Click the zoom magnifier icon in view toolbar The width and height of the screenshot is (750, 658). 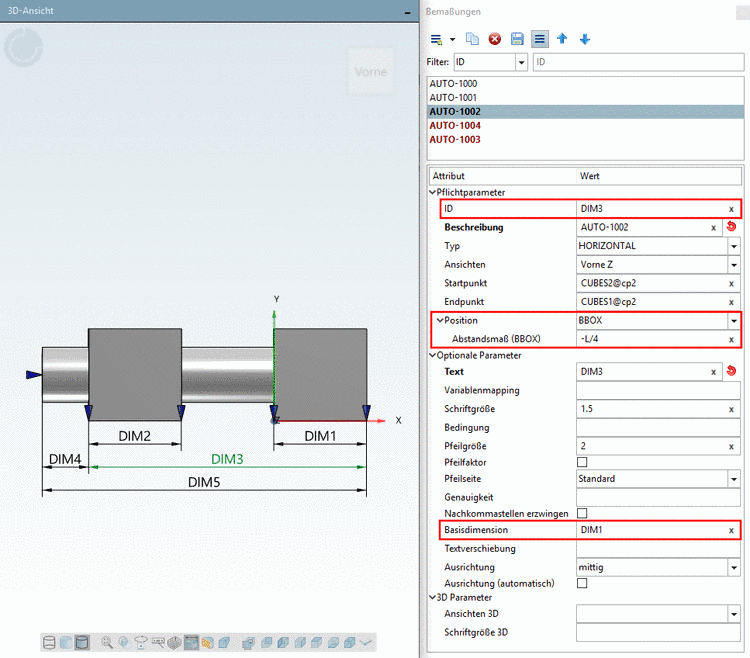107,641
